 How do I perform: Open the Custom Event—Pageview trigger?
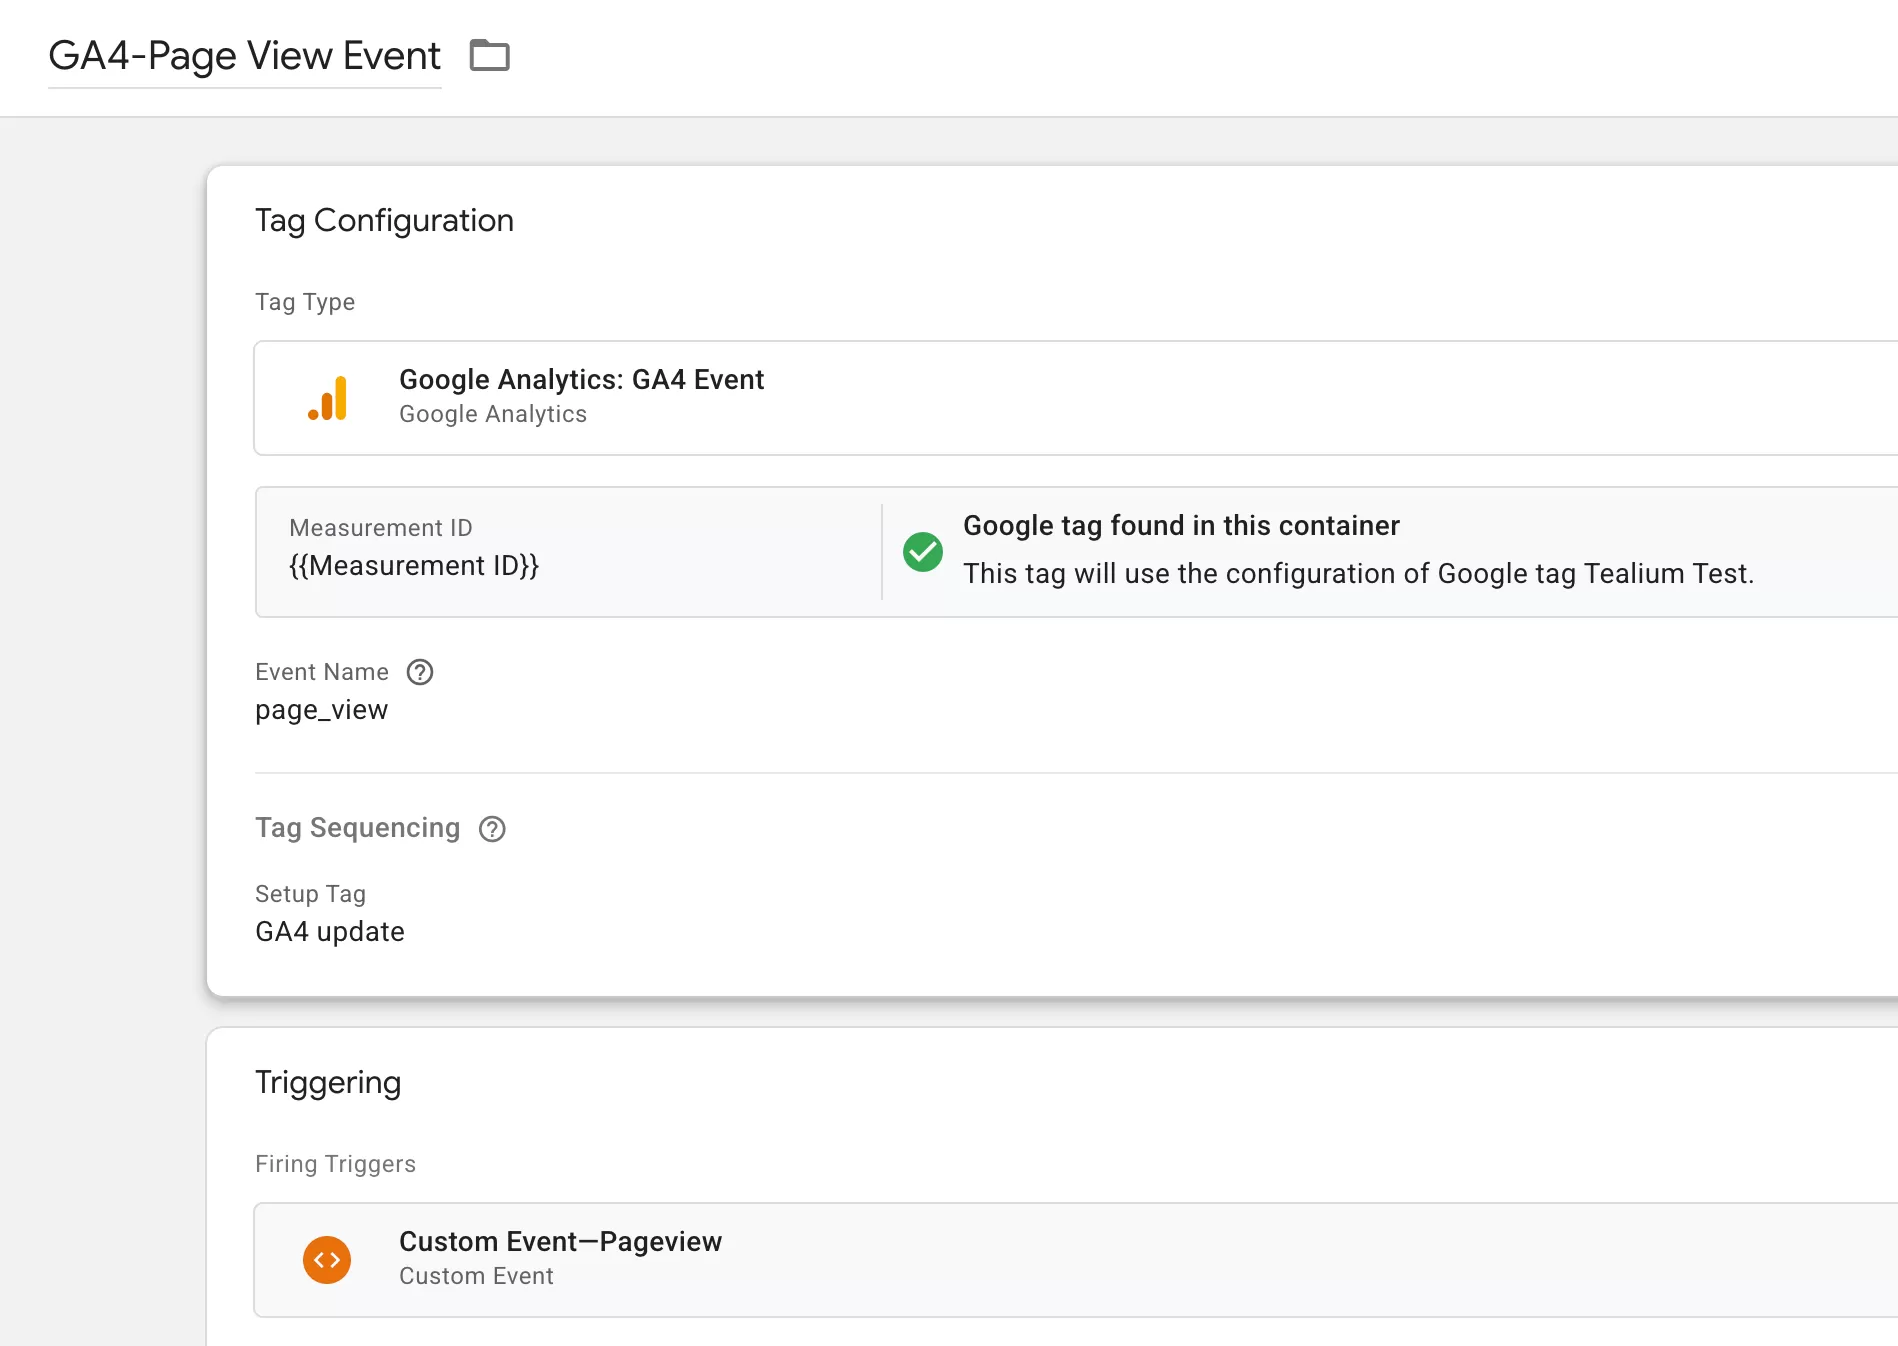[1076, 1260]
